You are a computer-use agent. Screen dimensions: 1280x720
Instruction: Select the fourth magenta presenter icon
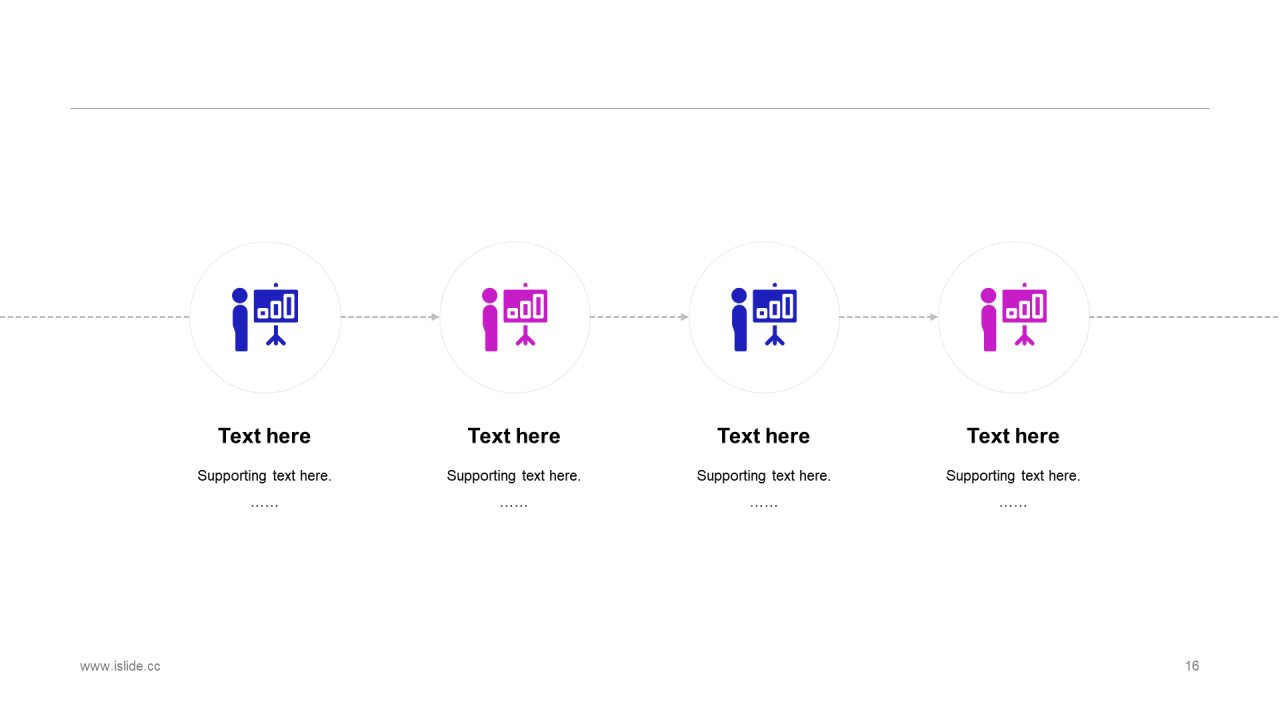(x=1014, y=317)
